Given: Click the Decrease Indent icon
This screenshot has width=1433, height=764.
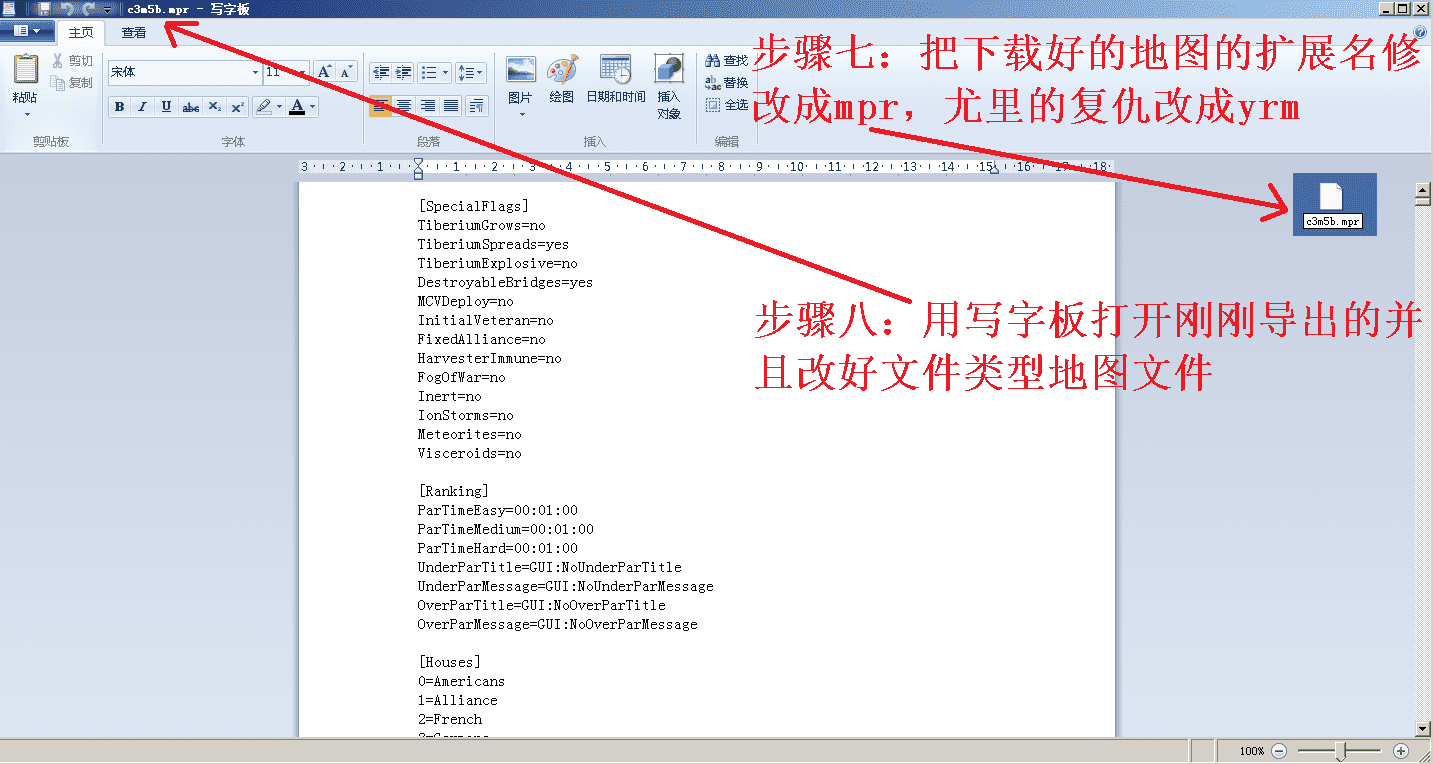Looking at the screenshot, I should [x=380, y=72].
